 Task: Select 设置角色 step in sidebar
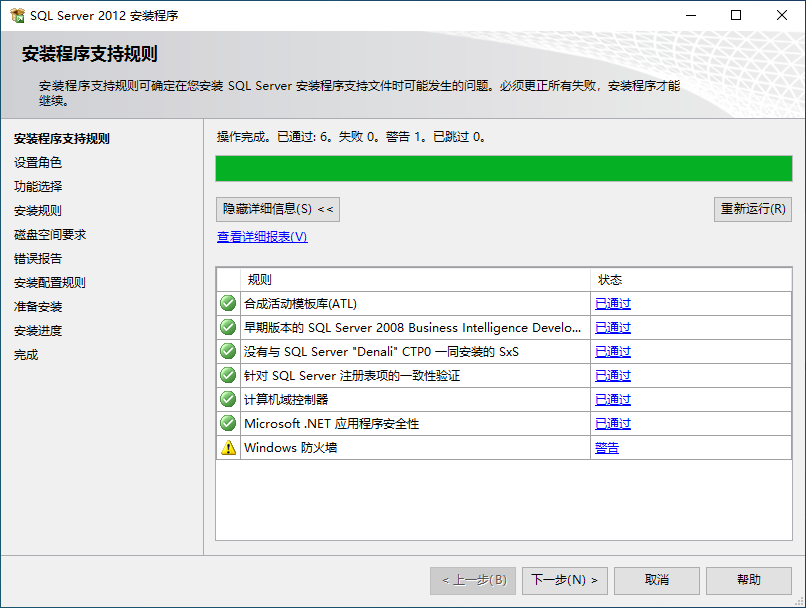pyautogui.click(x=38, y=162)
